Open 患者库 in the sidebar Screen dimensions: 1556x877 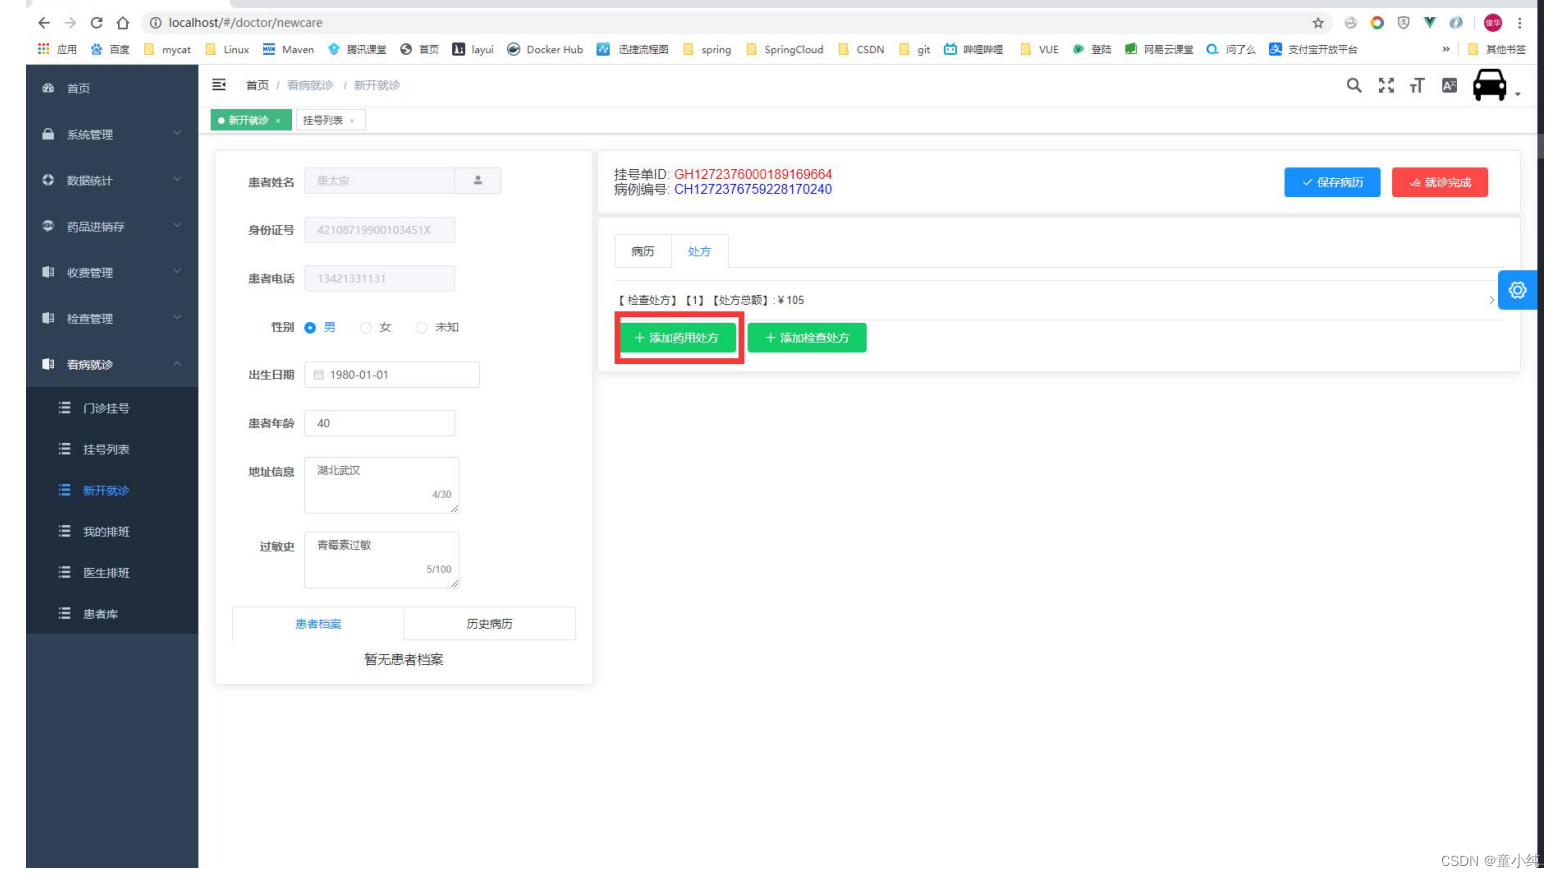point(112,613)
